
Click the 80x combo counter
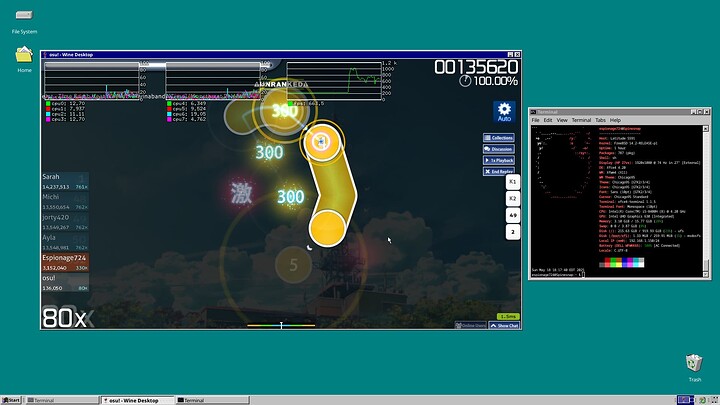pyautogui.click(x=64, y=318)
